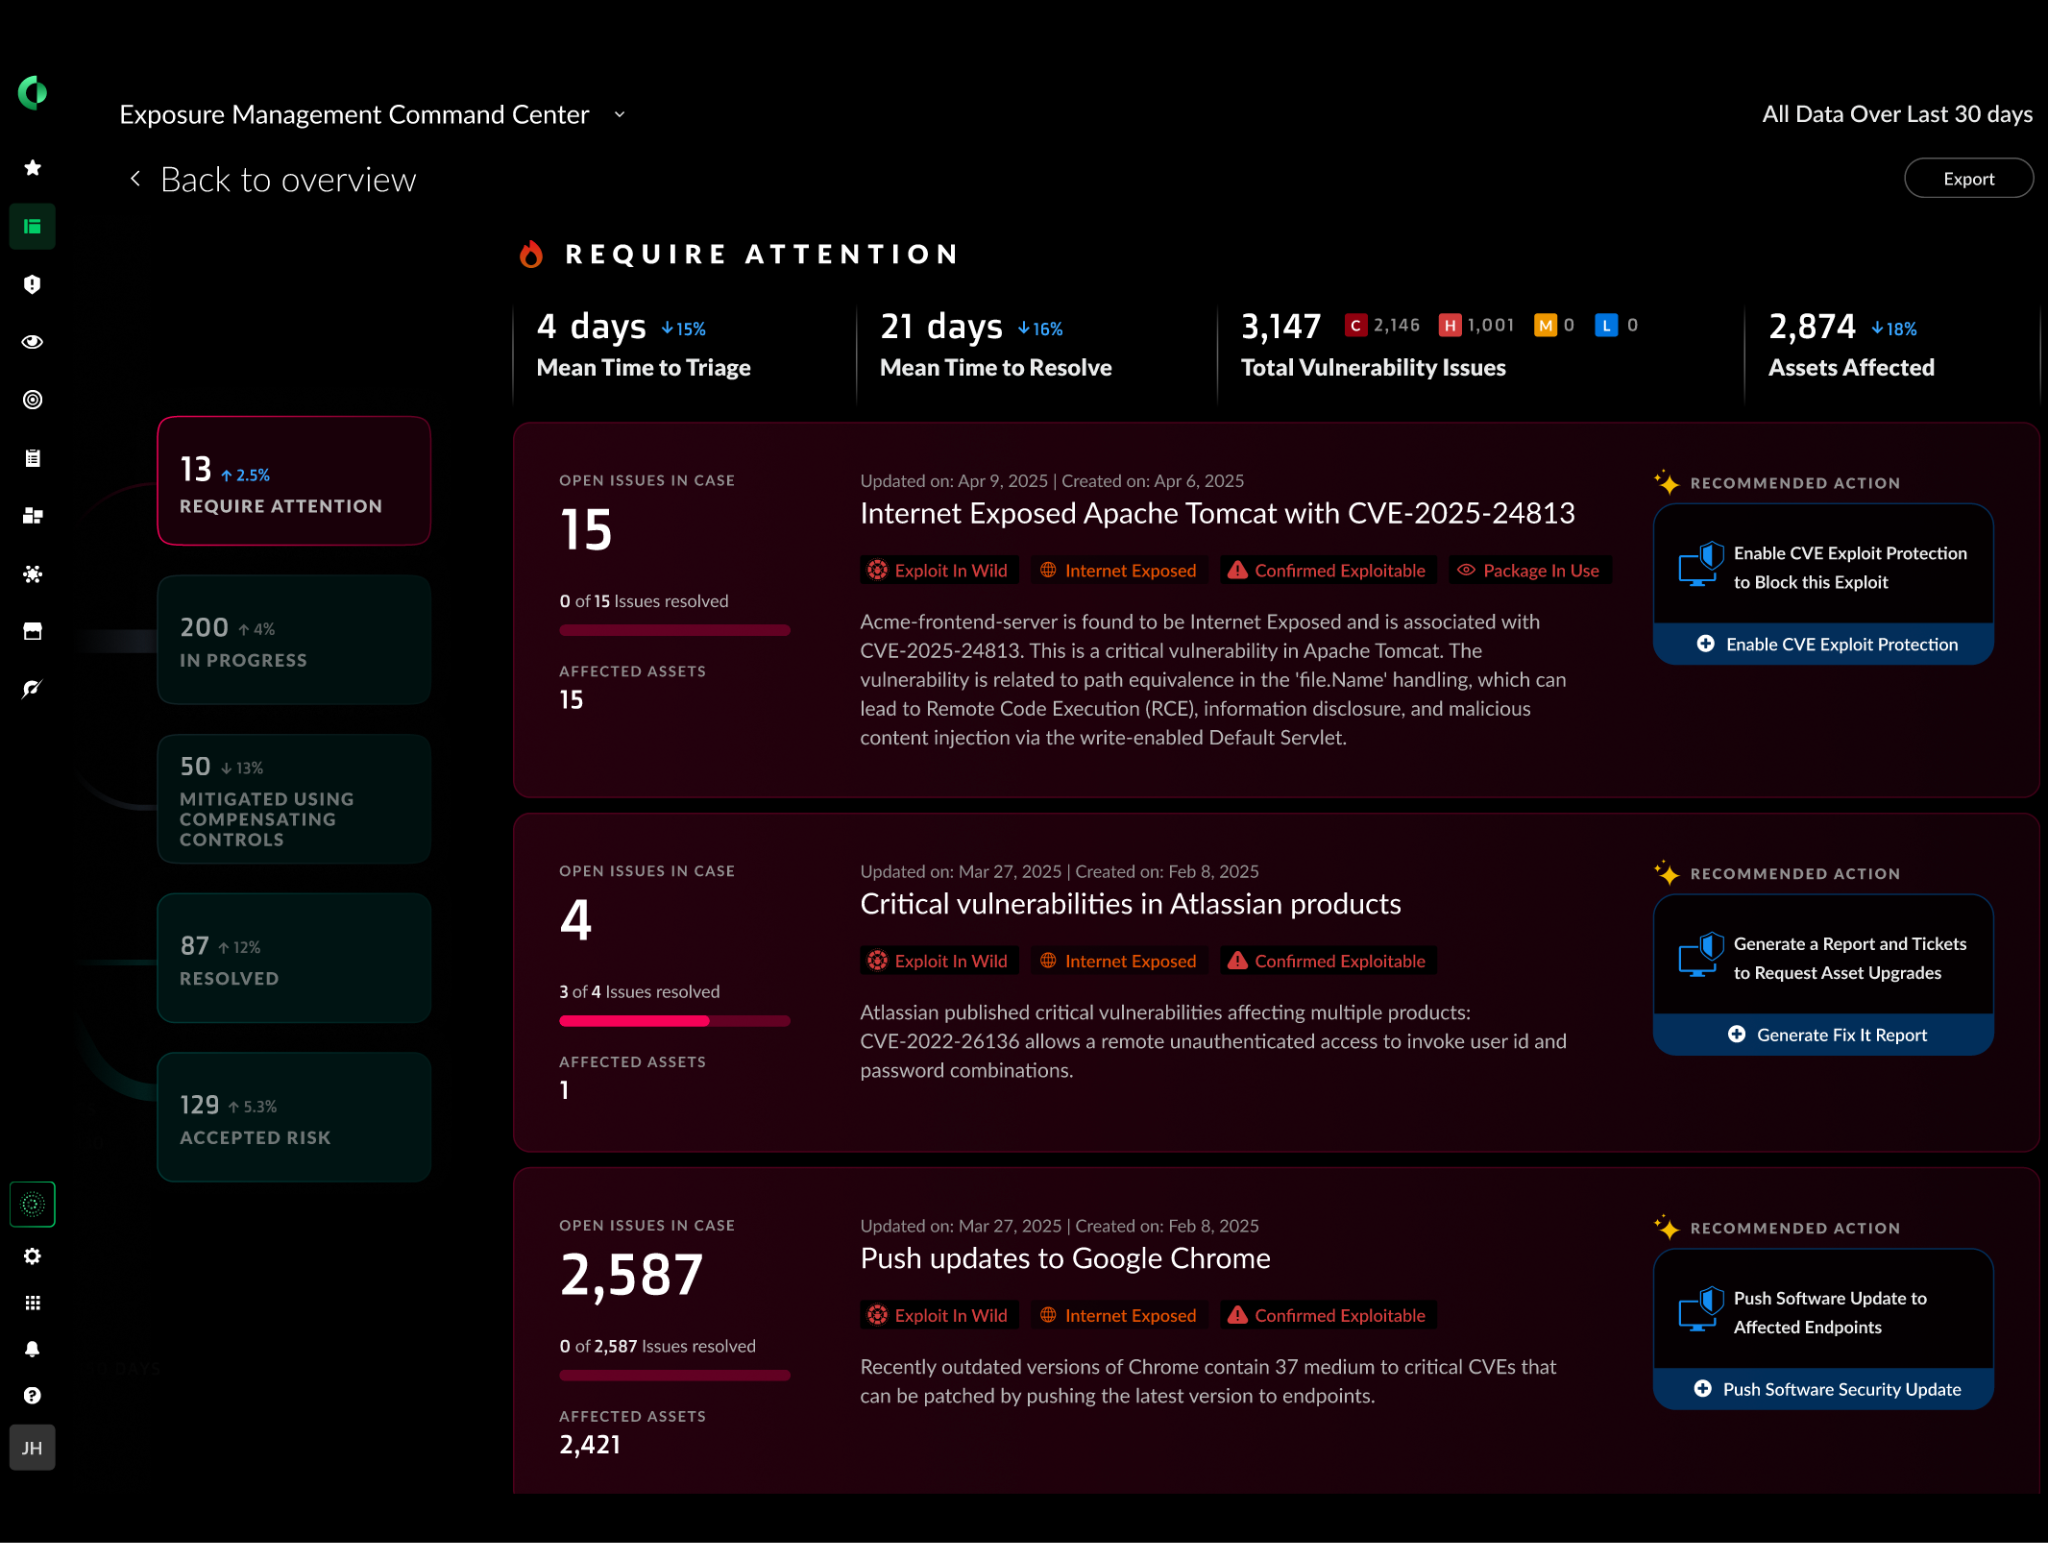Open the storefront sidebar icon
Image resolution: width=2048 pixels, height=1543 pixels.
pos(32,631)
